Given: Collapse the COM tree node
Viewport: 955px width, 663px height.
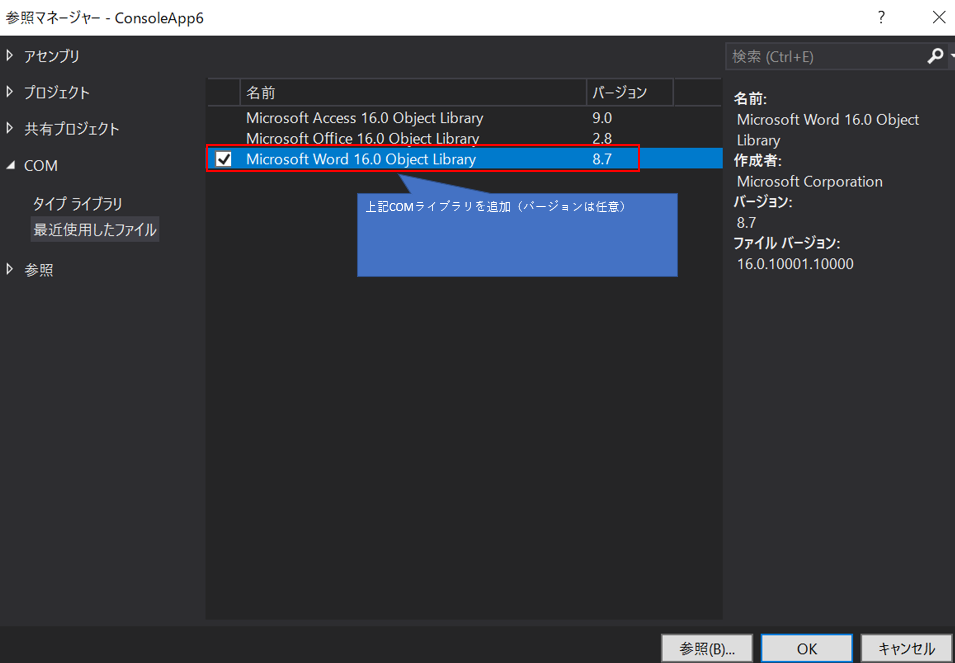Looking at the screenshot, I should [10, 165].
